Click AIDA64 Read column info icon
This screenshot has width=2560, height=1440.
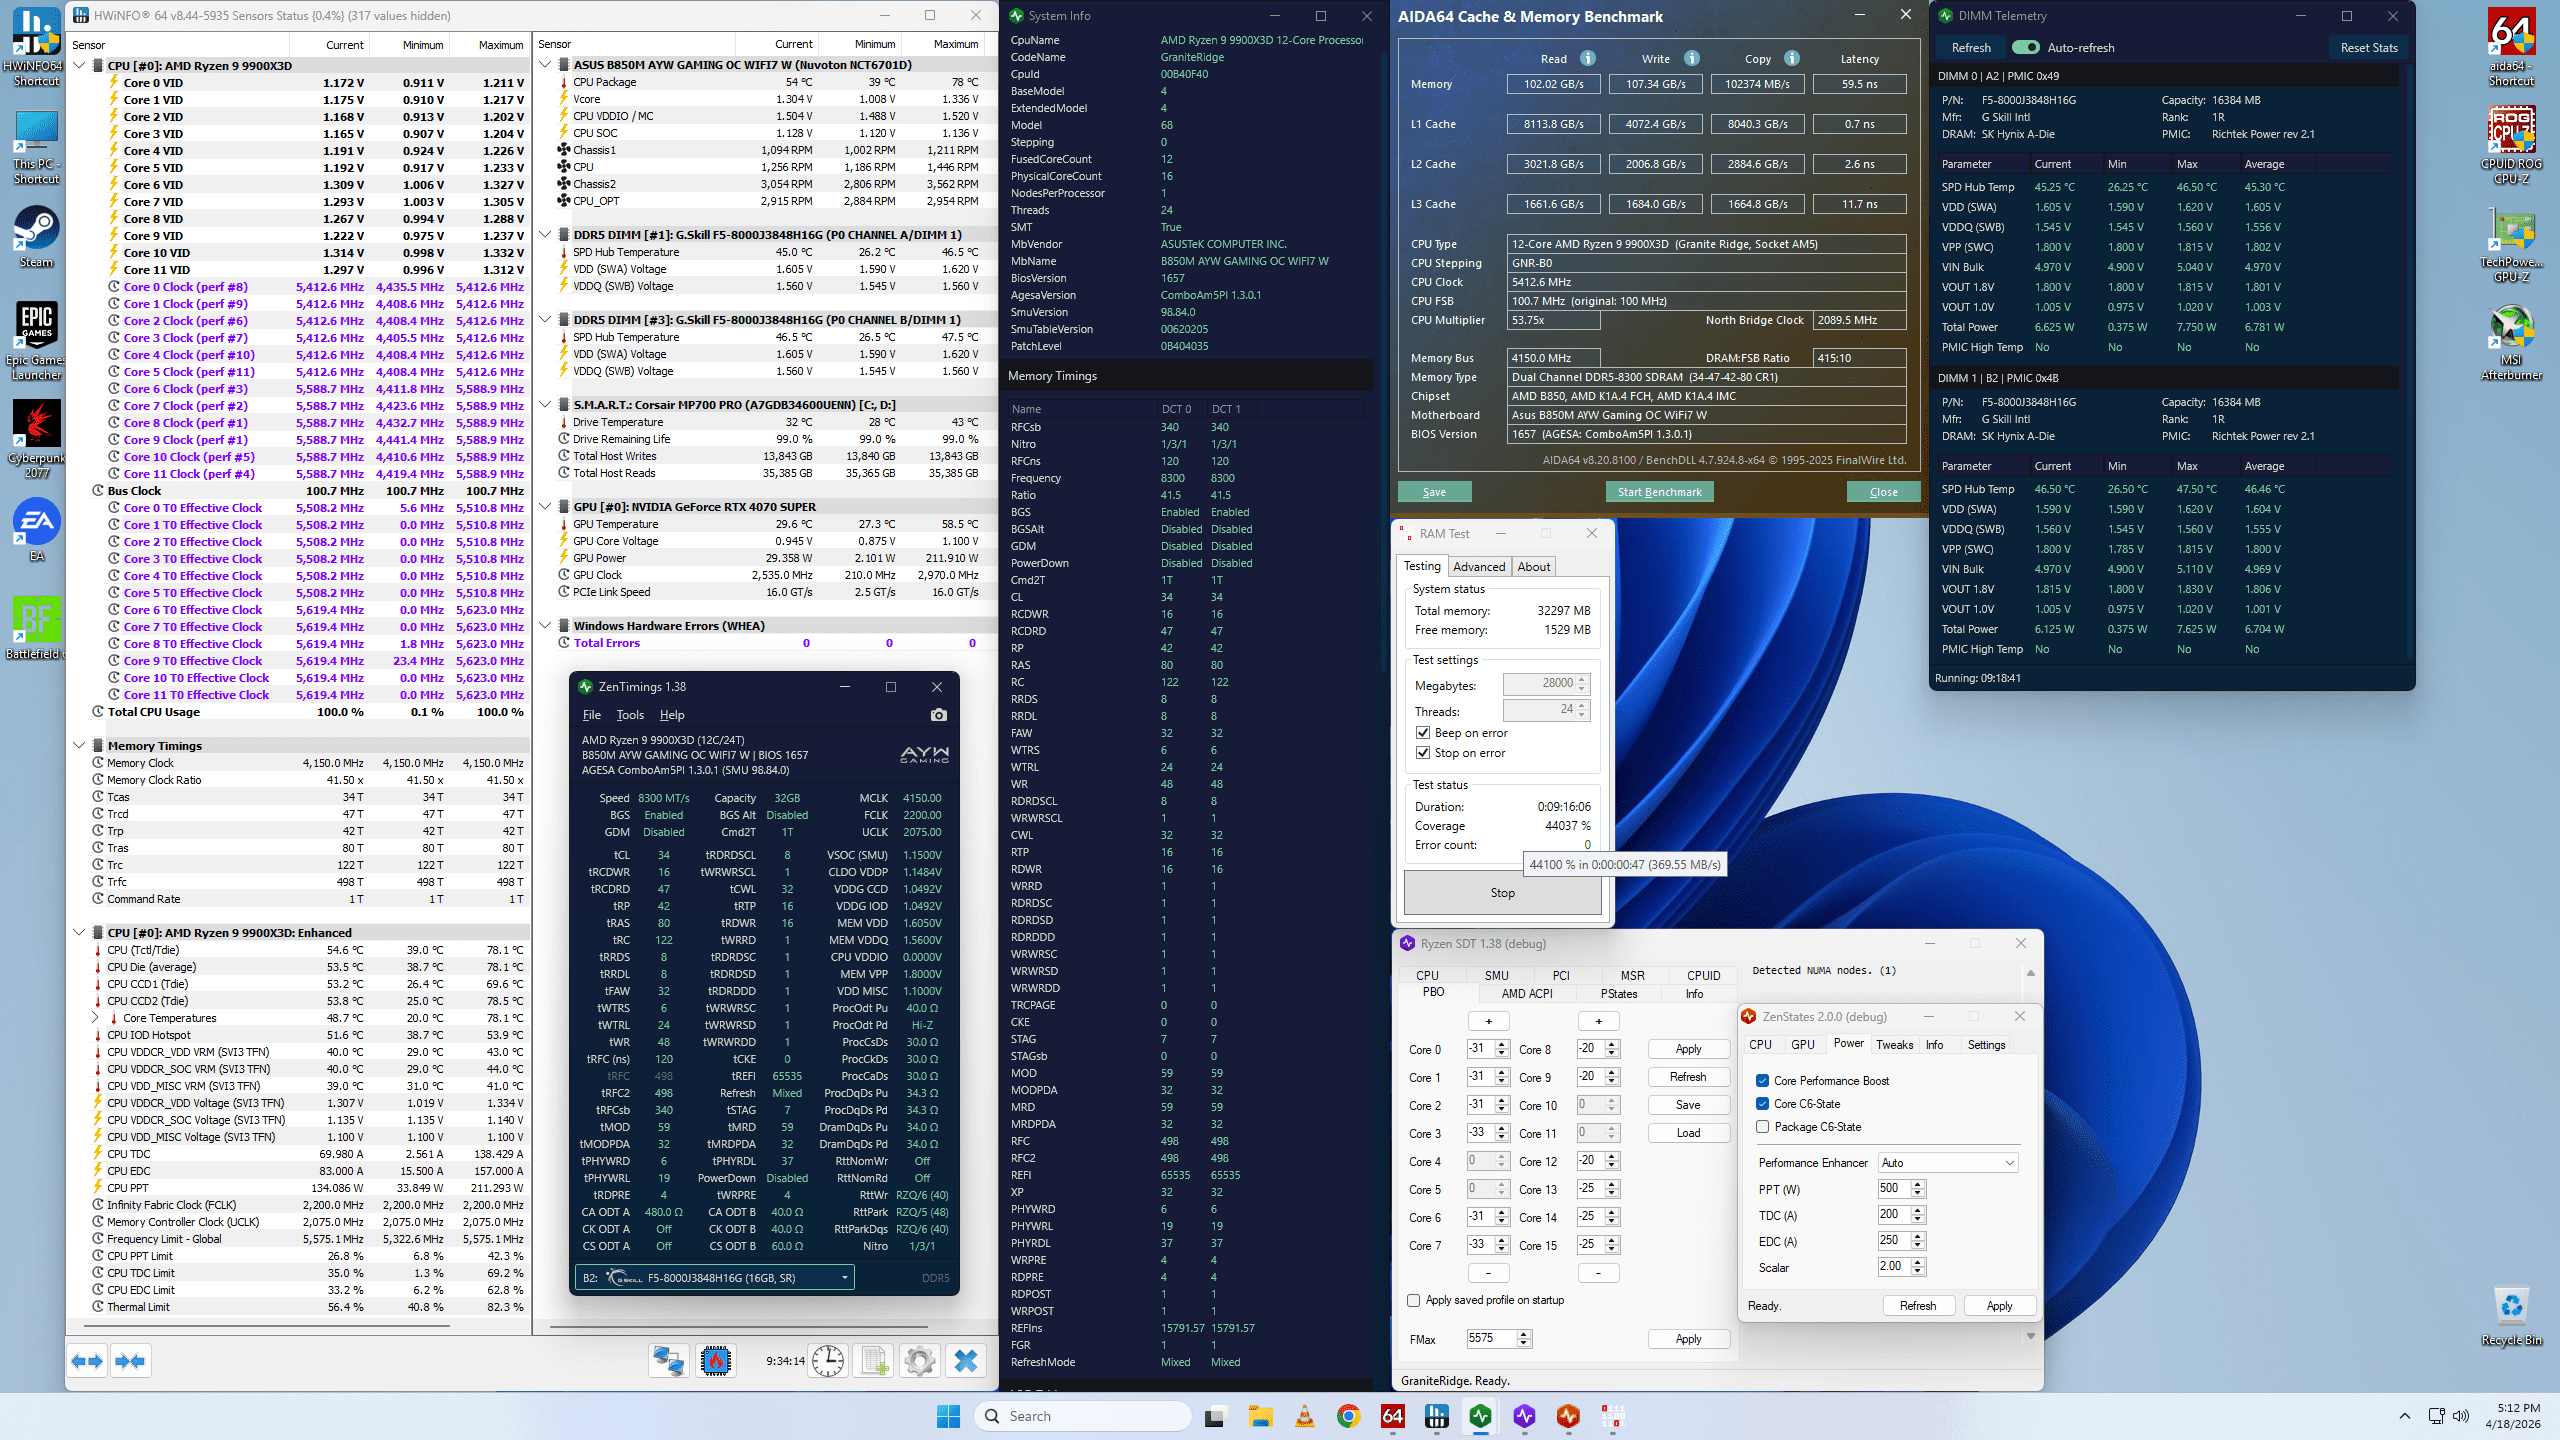point(1588,58)
